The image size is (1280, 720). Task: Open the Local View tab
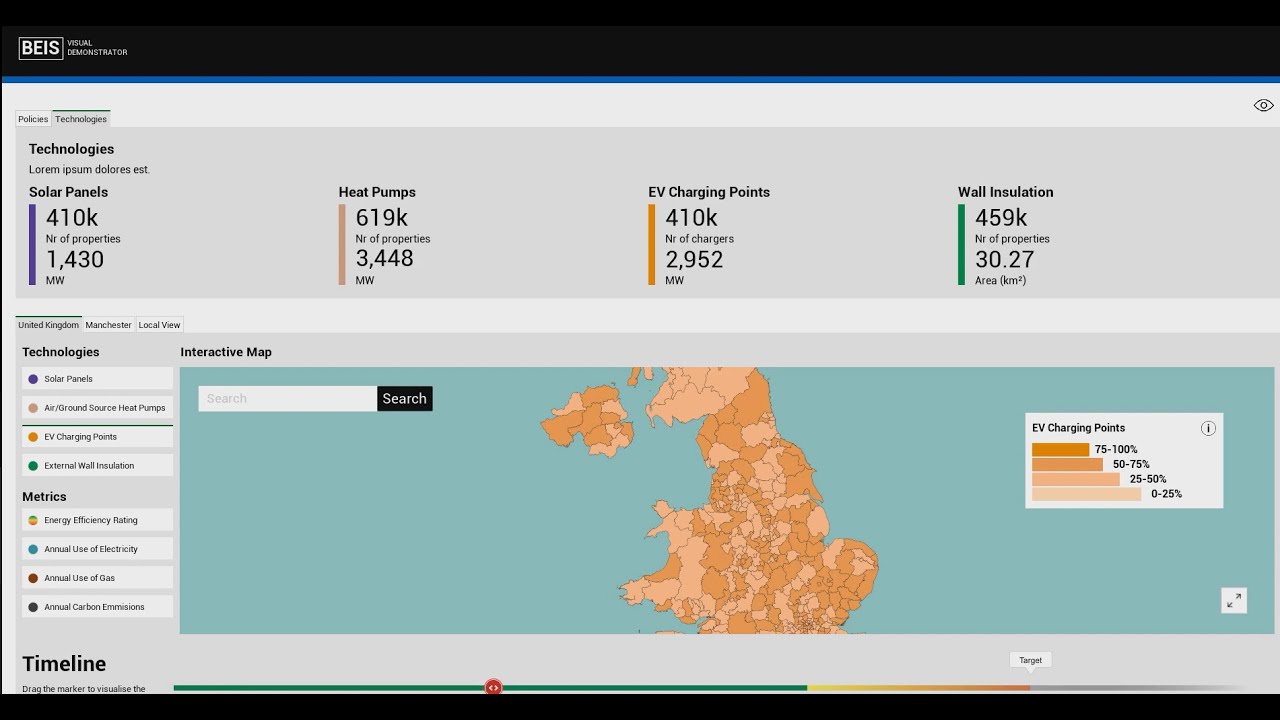pyautogui.click(x=159, y=325)
